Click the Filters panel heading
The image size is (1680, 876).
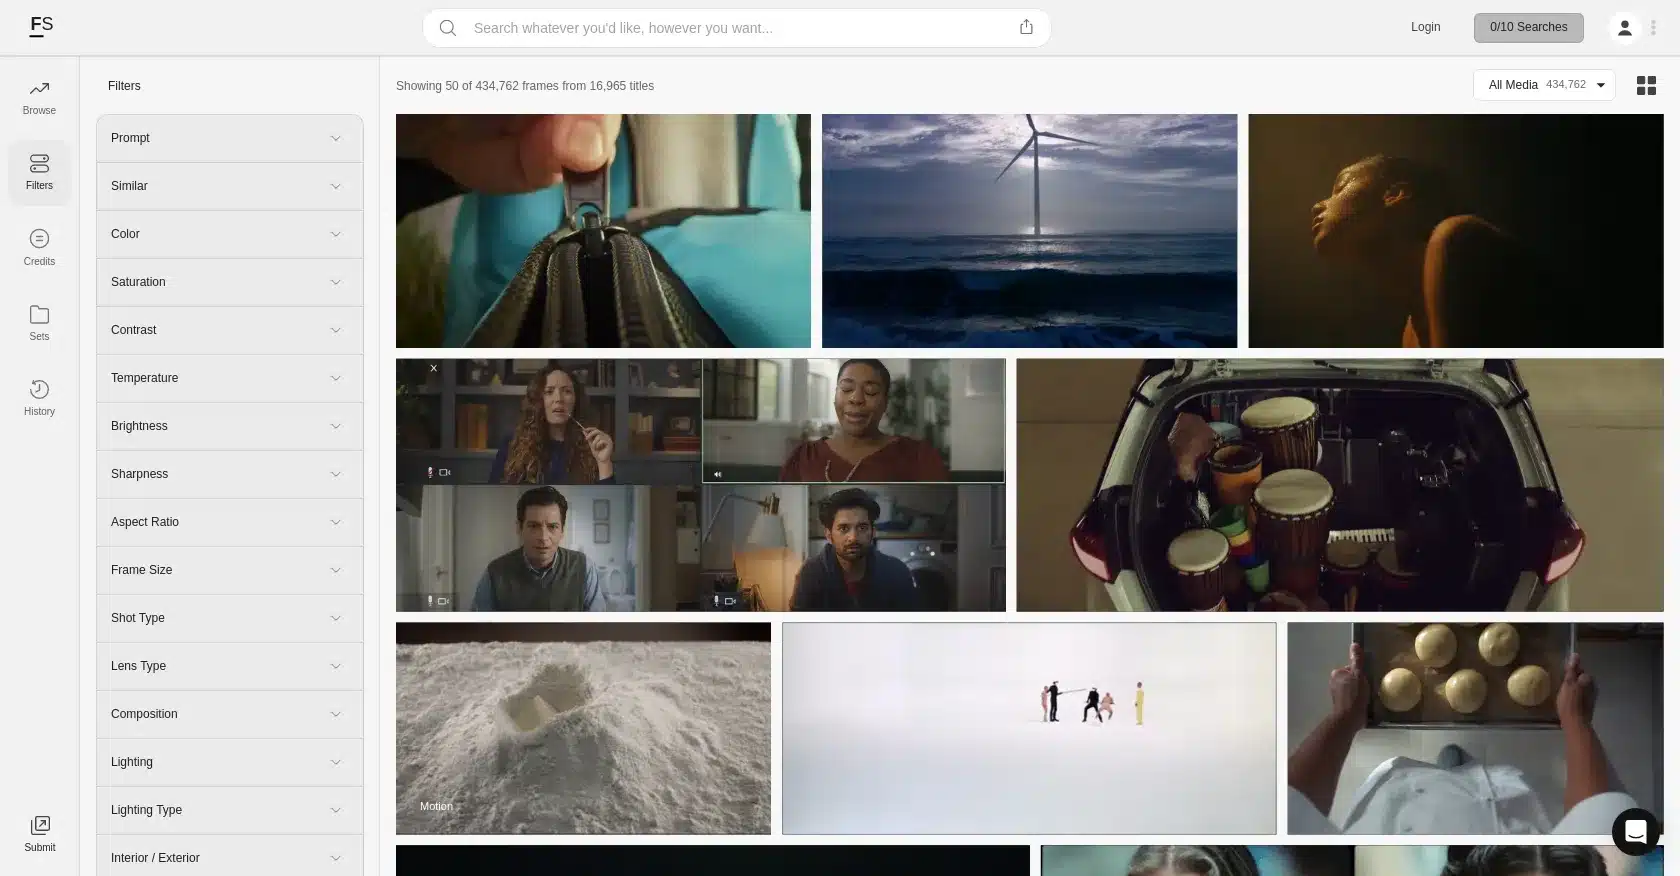point(124,86)
